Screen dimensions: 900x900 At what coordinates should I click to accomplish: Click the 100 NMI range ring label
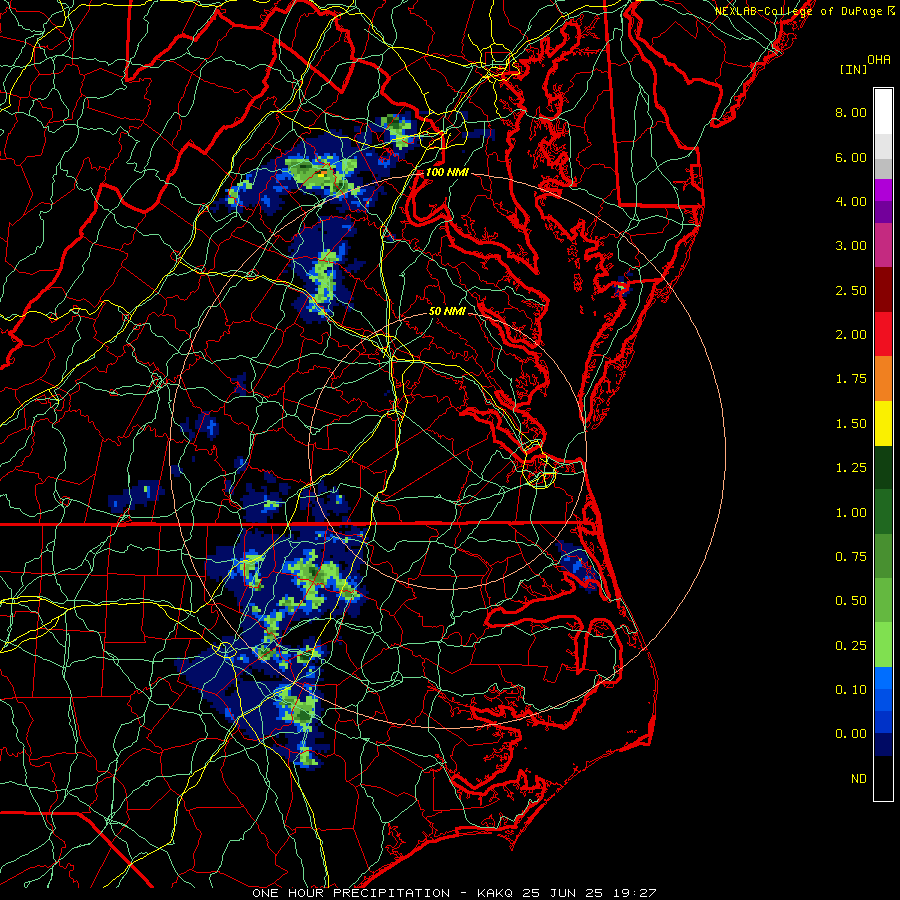447,172
